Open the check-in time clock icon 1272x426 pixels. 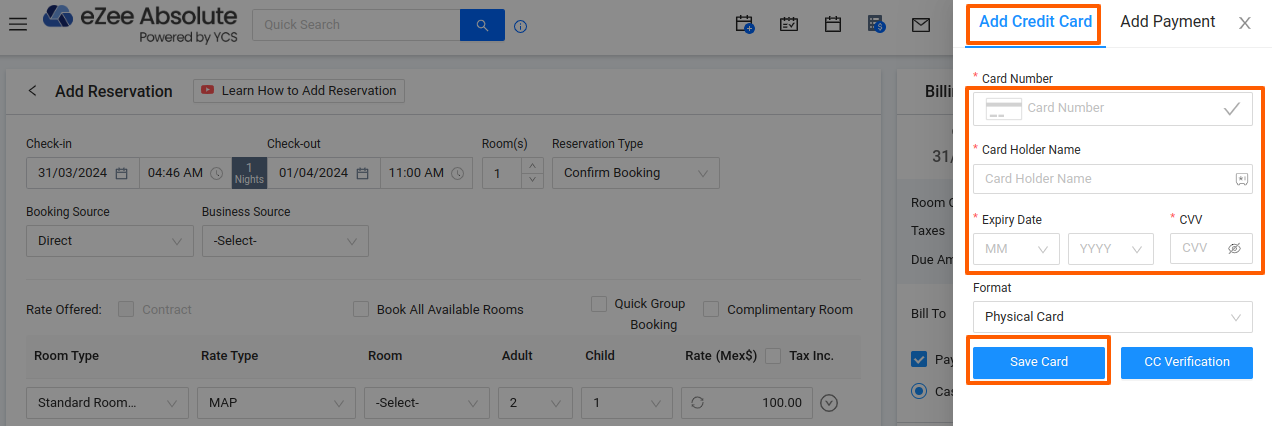click(x=216, y=173)
